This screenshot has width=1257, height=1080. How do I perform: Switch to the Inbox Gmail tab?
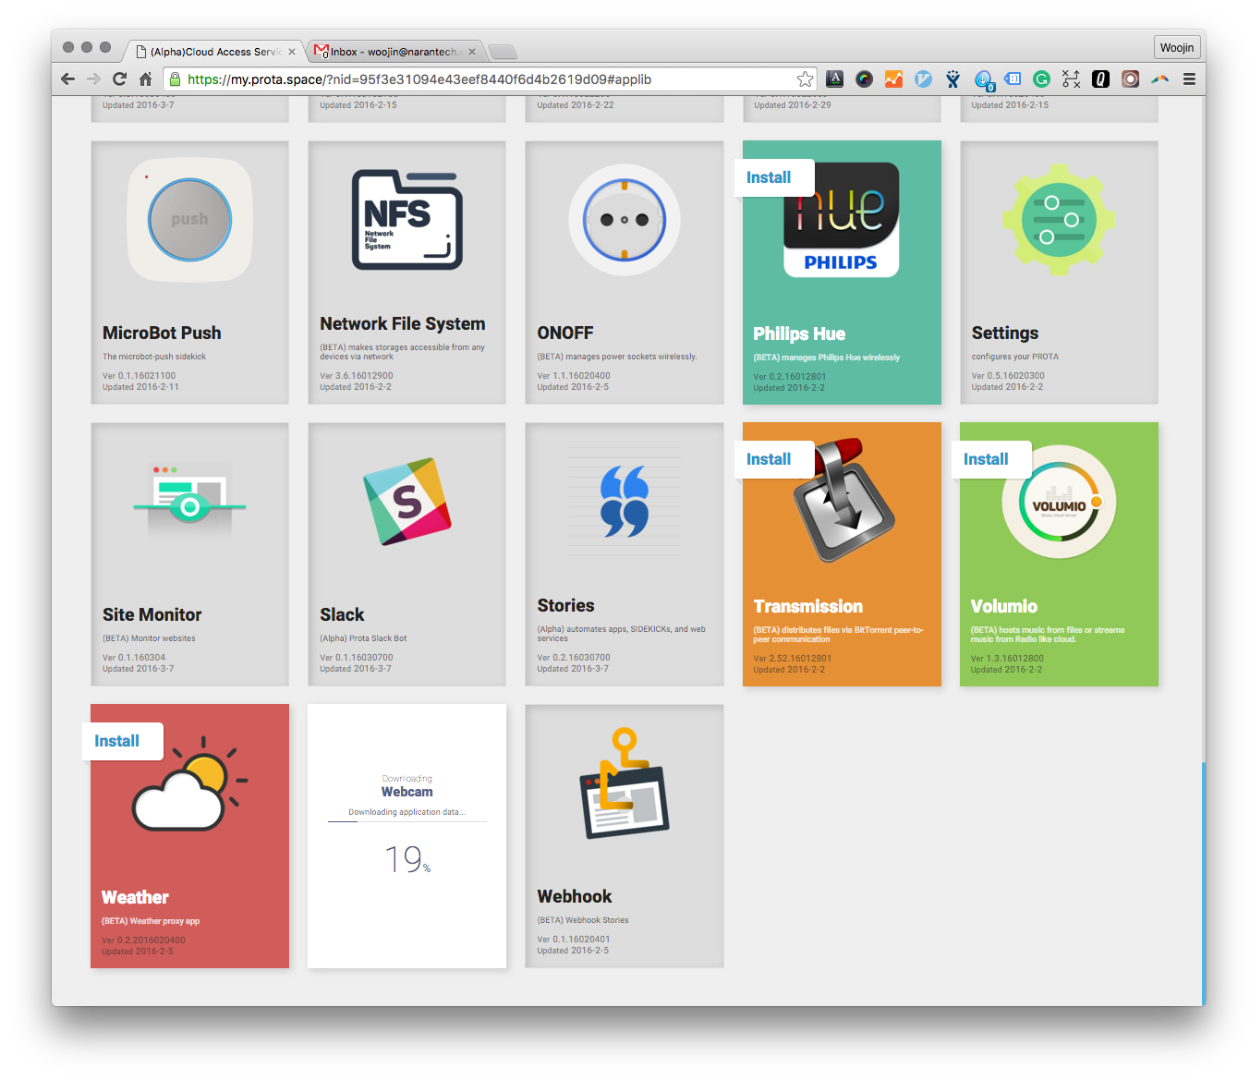(396, 51)
